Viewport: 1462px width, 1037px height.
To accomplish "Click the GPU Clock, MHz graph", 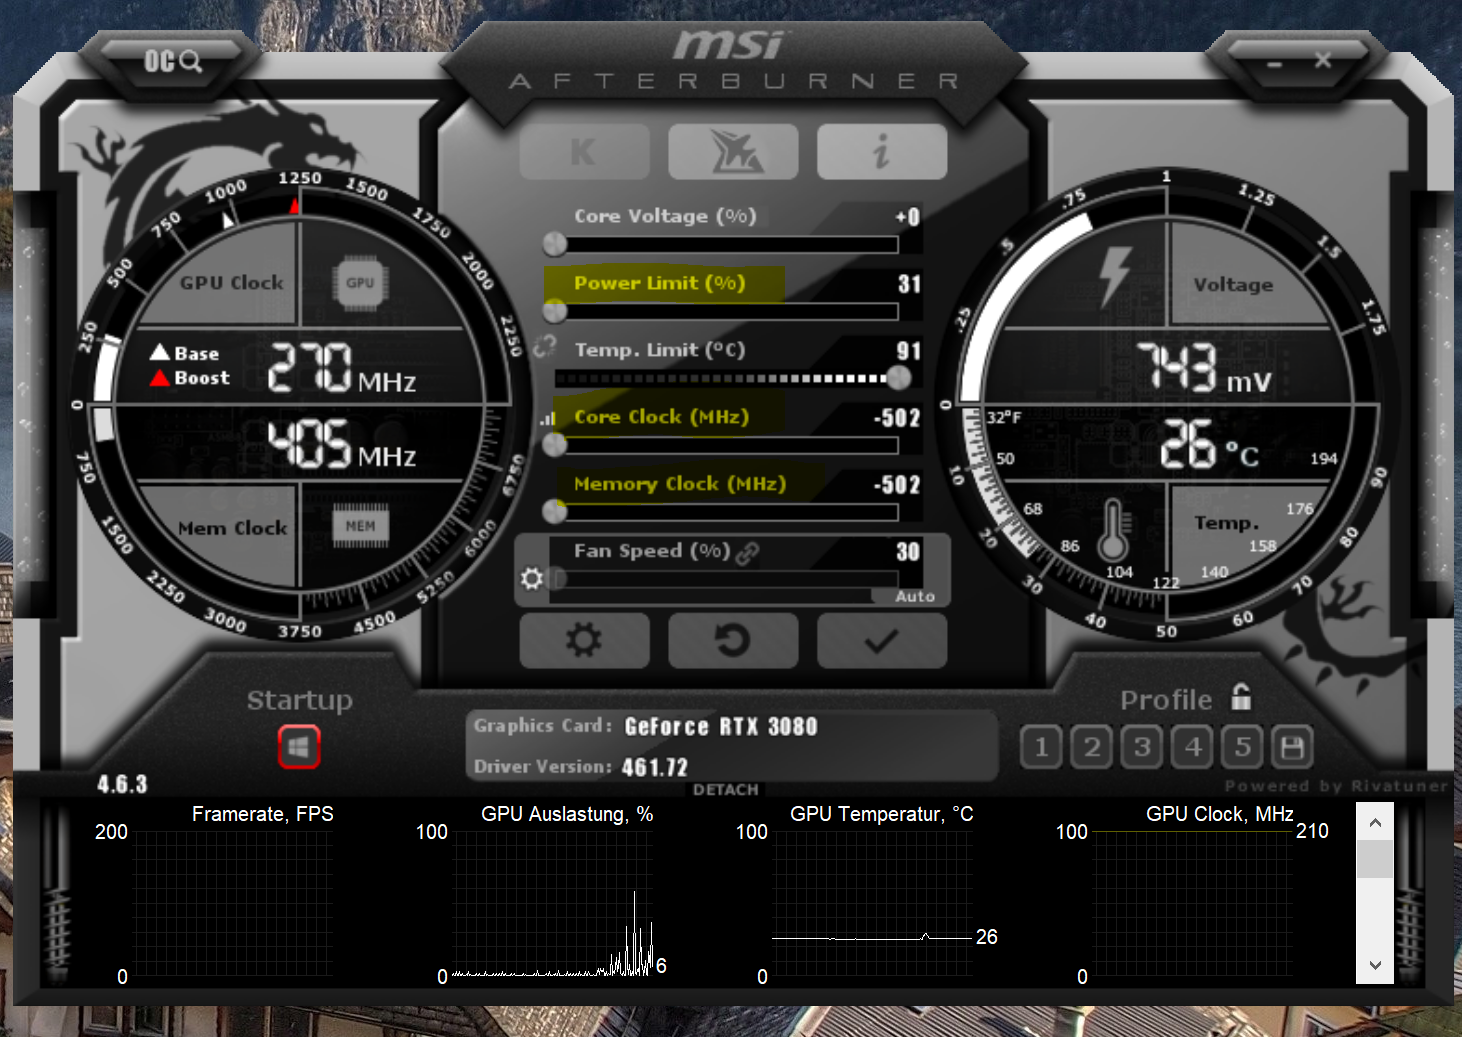I will 1193,903.
